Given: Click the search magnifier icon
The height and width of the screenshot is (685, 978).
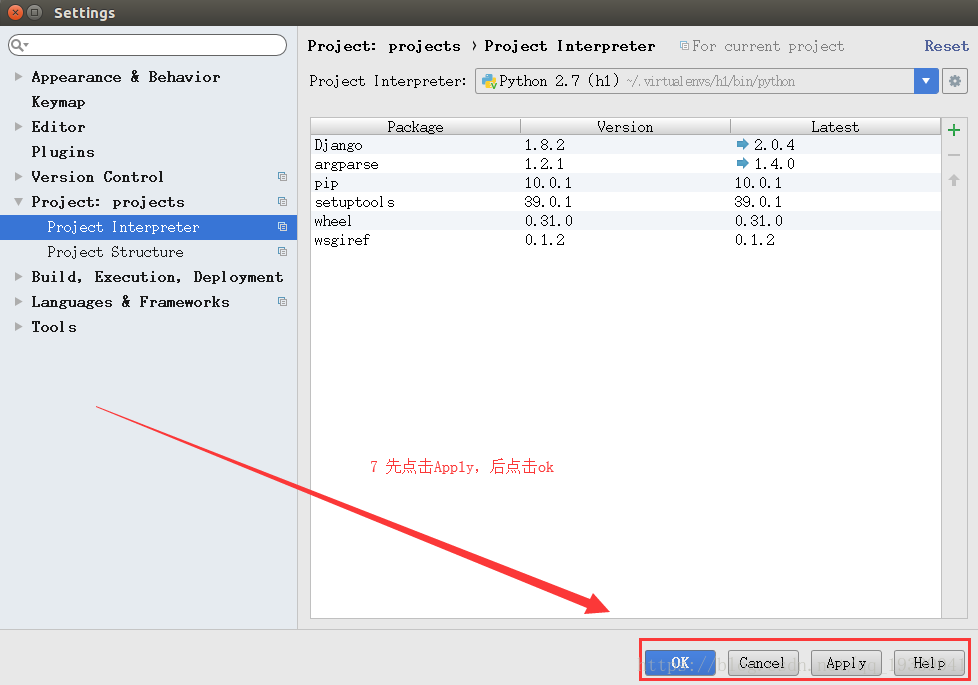Looking at the screenshot, I should tap(18, 45).
